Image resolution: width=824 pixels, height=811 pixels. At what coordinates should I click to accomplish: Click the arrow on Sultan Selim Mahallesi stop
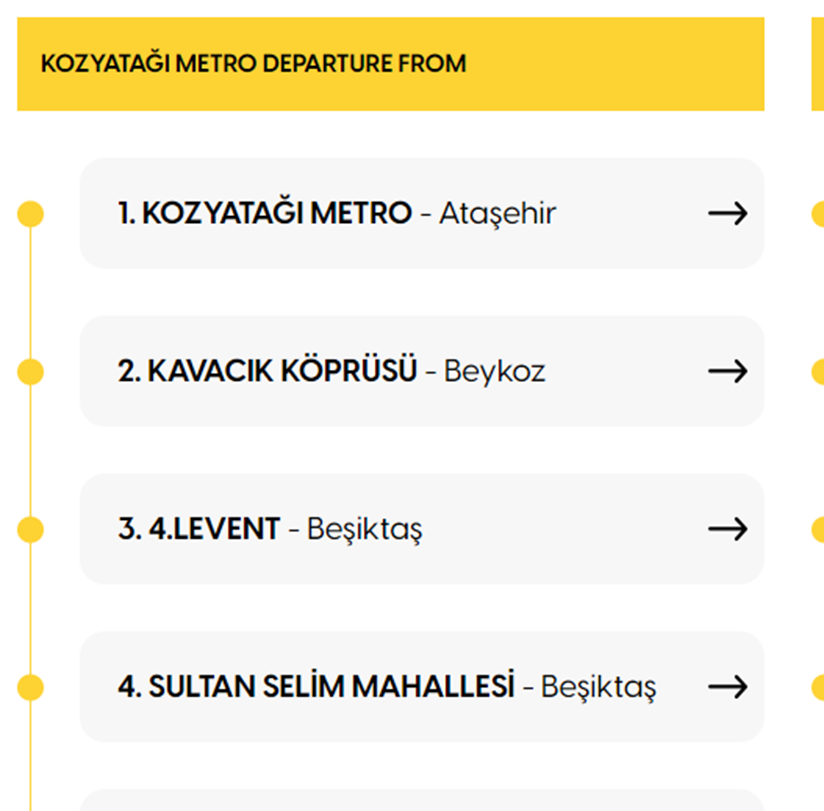727,687
